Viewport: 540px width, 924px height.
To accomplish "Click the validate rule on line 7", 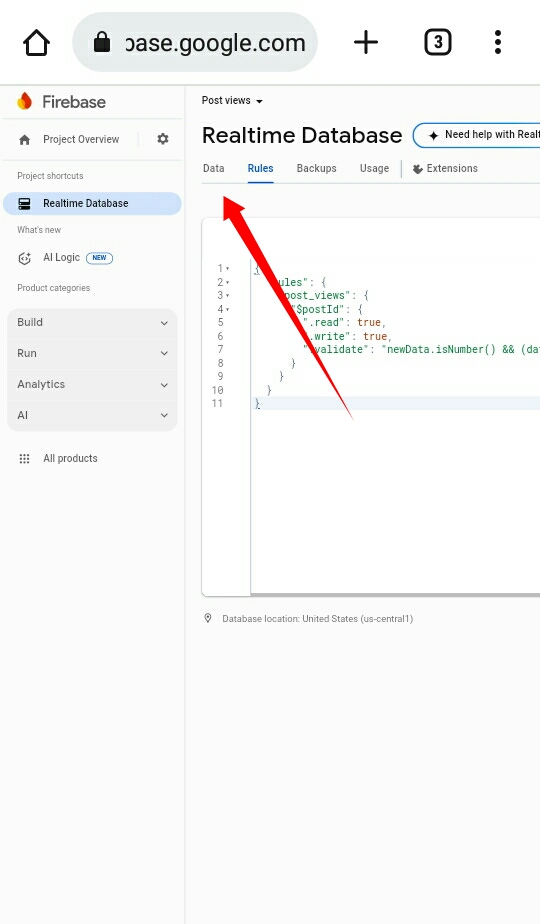I will point(422,349).
